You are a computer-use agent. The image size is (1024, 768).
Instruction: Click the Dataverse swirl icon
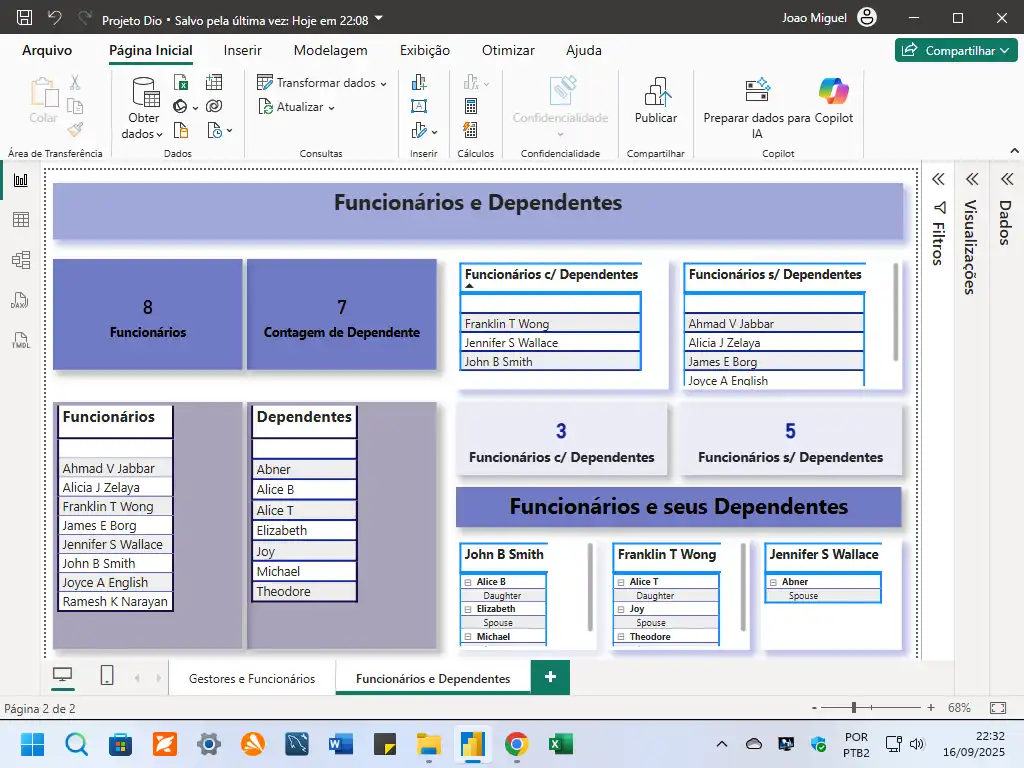[214, 106]
